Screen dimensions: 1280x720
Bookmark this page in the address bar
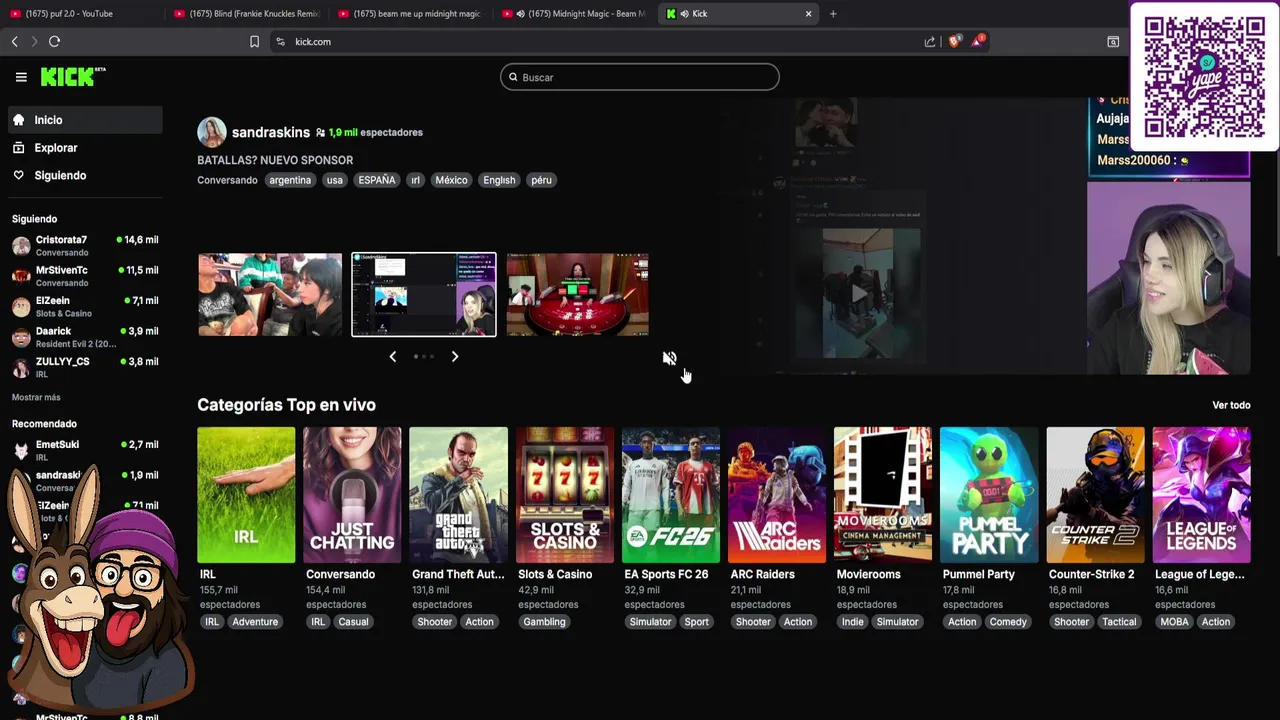(254, 41)
